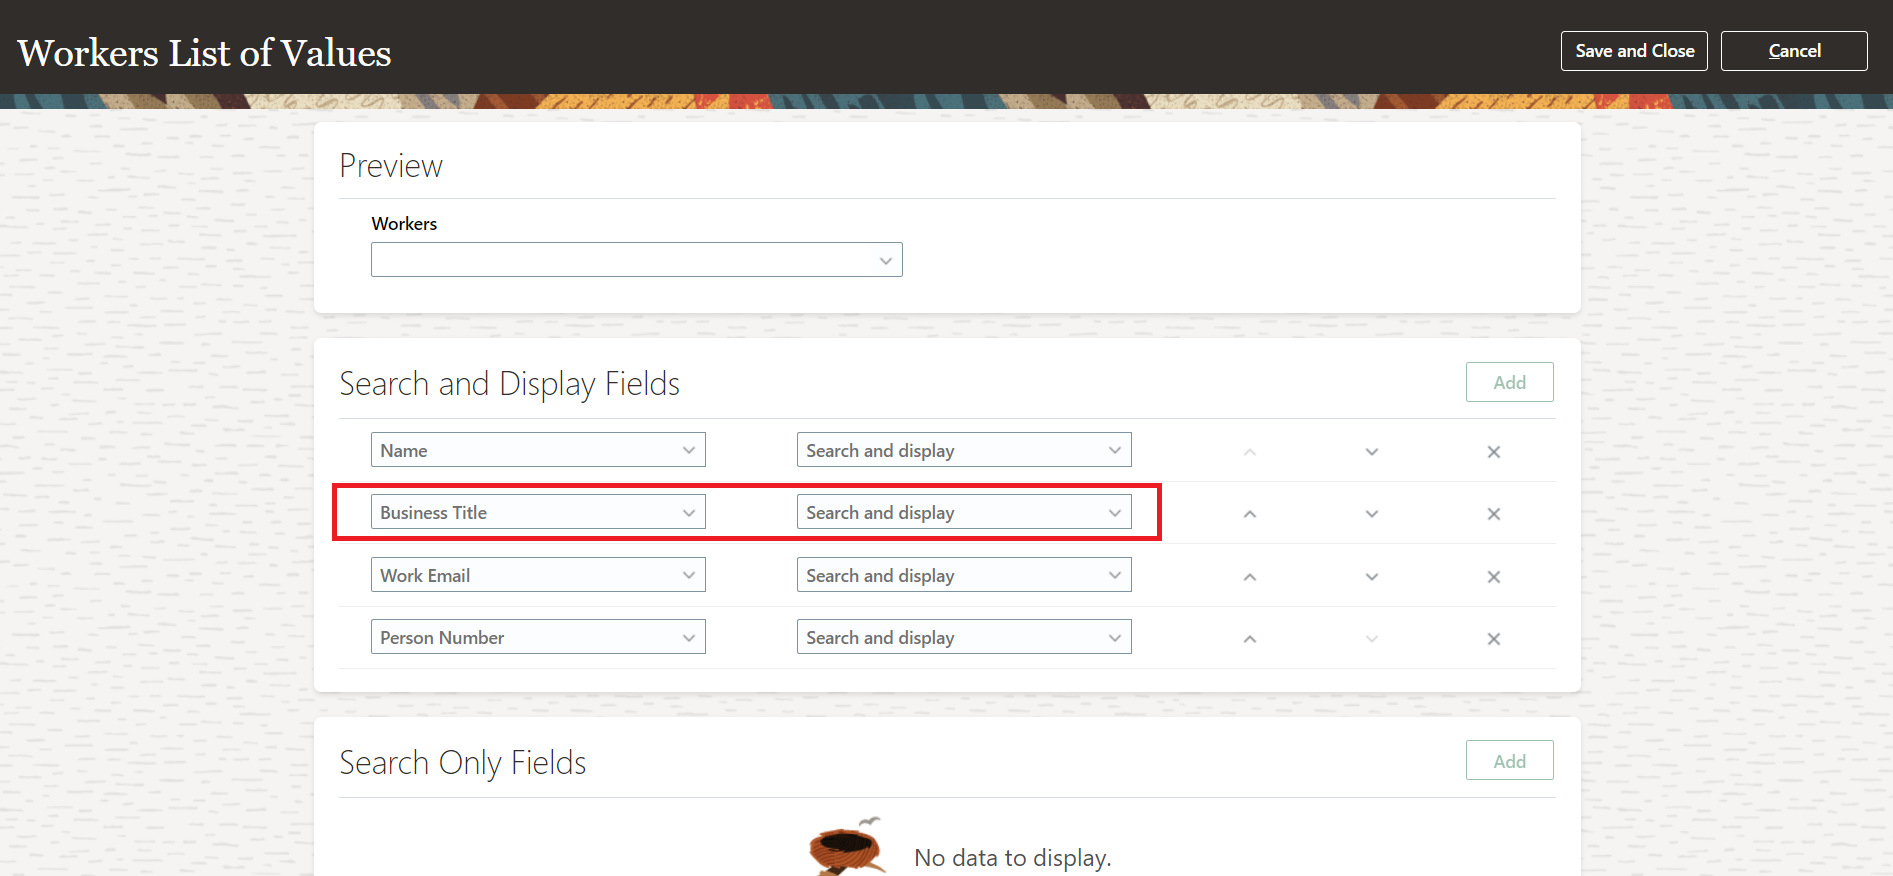Remove the Business Title row
Viewport: 1893px width, 876px height.
1493,514
